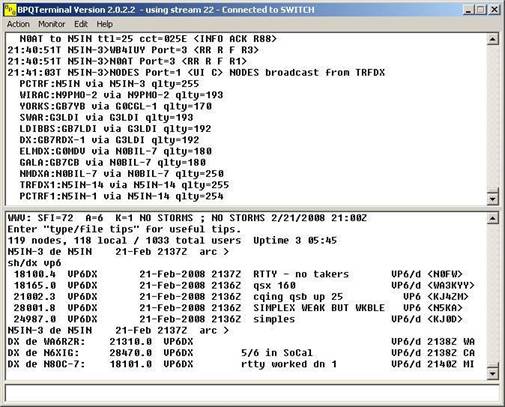Image resolution: width=505 pixels, height=407 pixels.
Task: Click the 'DX de WA6RZR: 21310.0' line
Action: pyautogui.click(x=241, y=342)
